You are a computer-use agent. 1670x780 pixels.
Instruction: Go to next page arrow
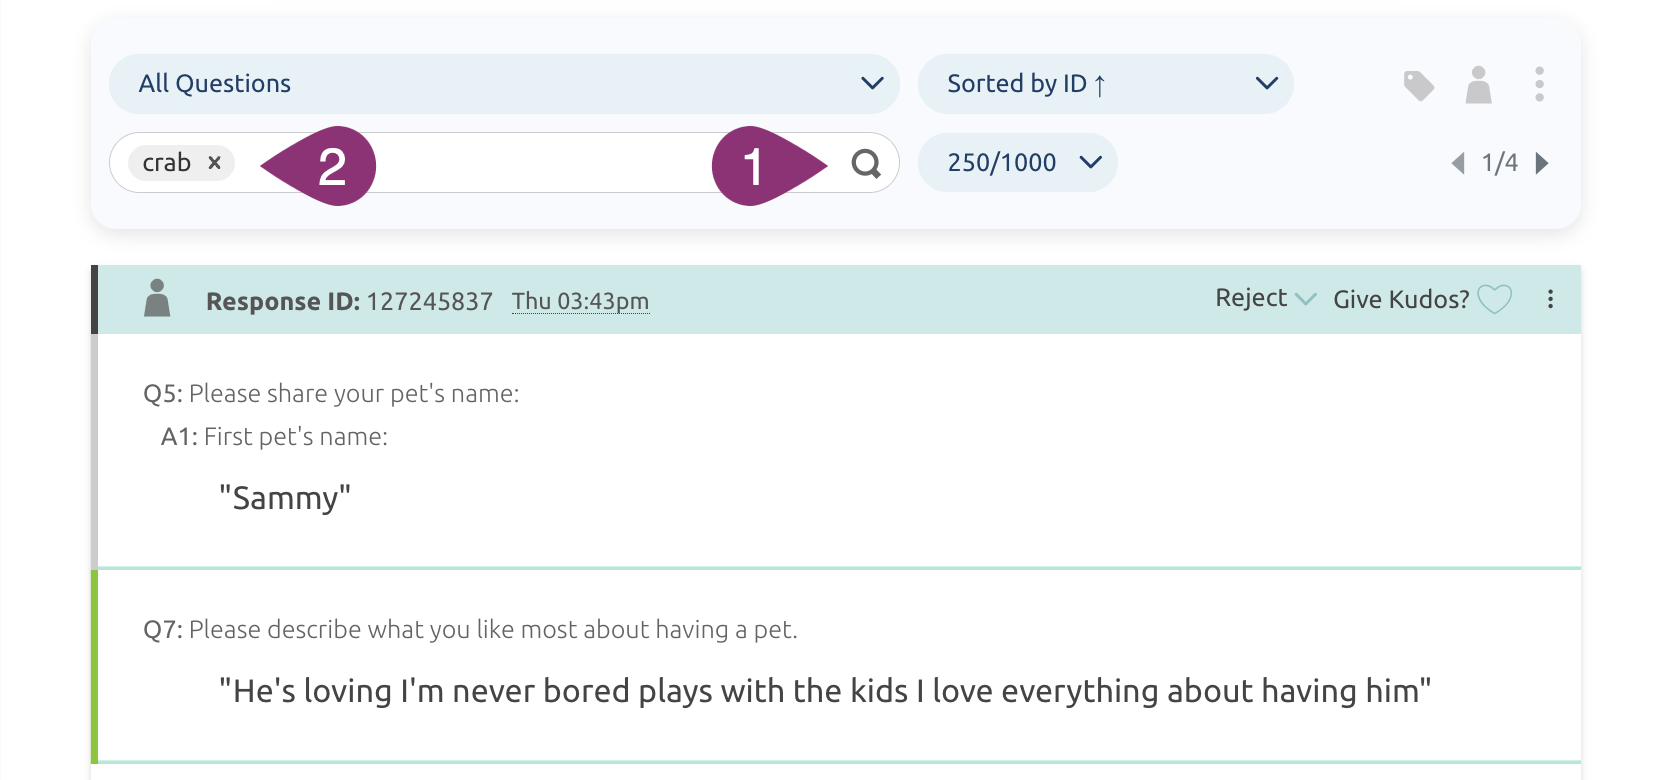(1541, 163)
